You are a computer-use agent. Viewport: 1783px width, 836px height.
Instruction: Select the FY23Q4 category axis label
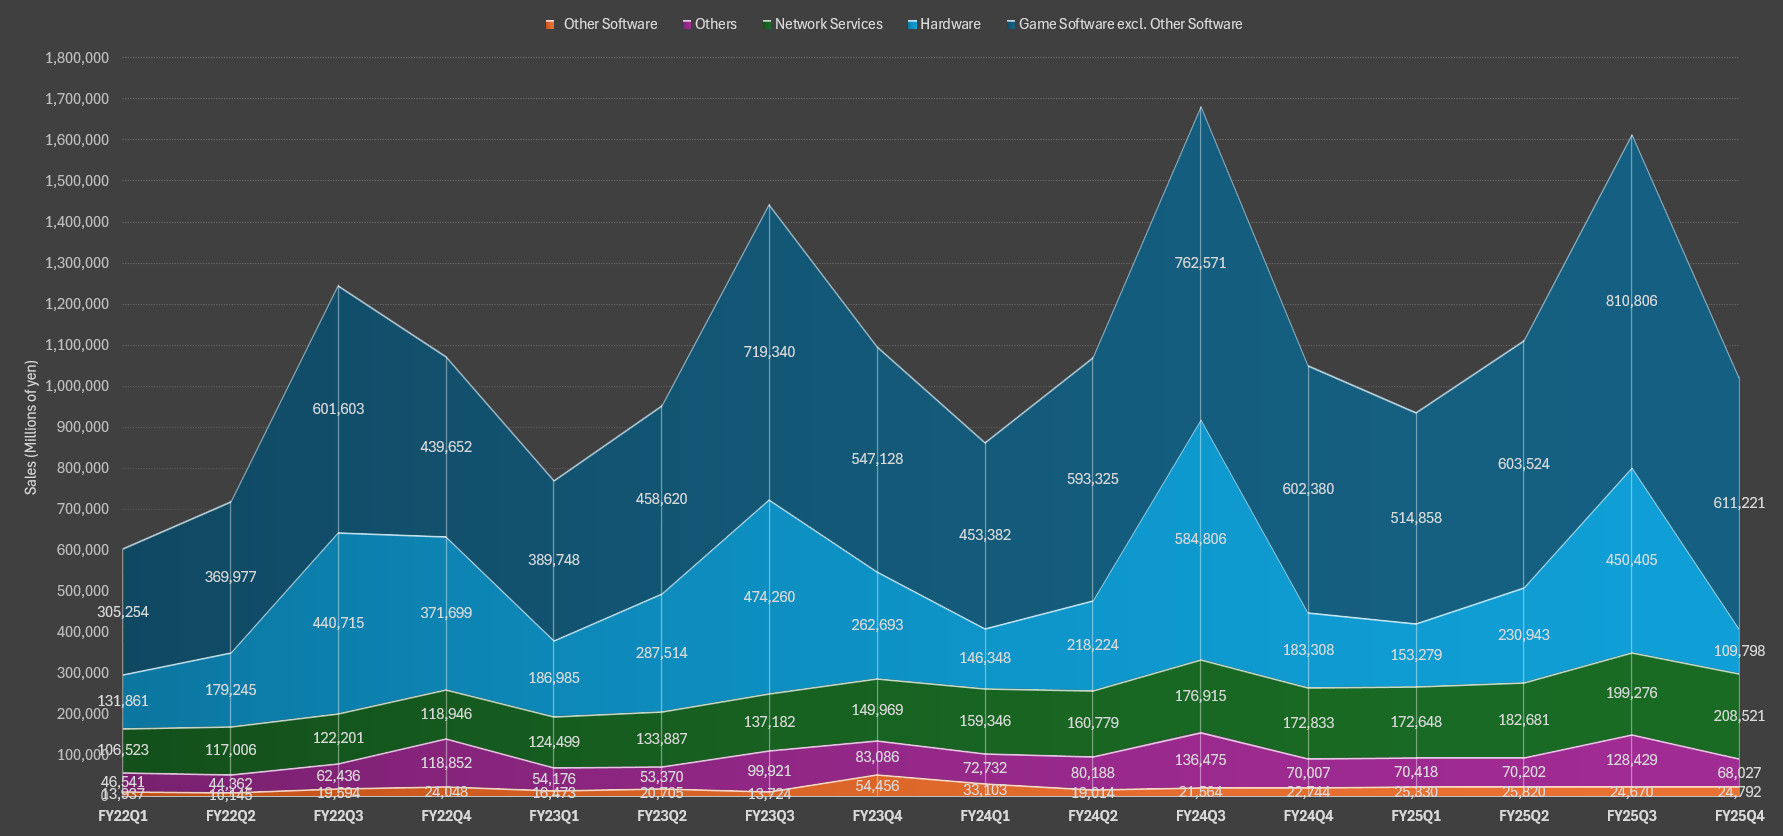point(877,816)
